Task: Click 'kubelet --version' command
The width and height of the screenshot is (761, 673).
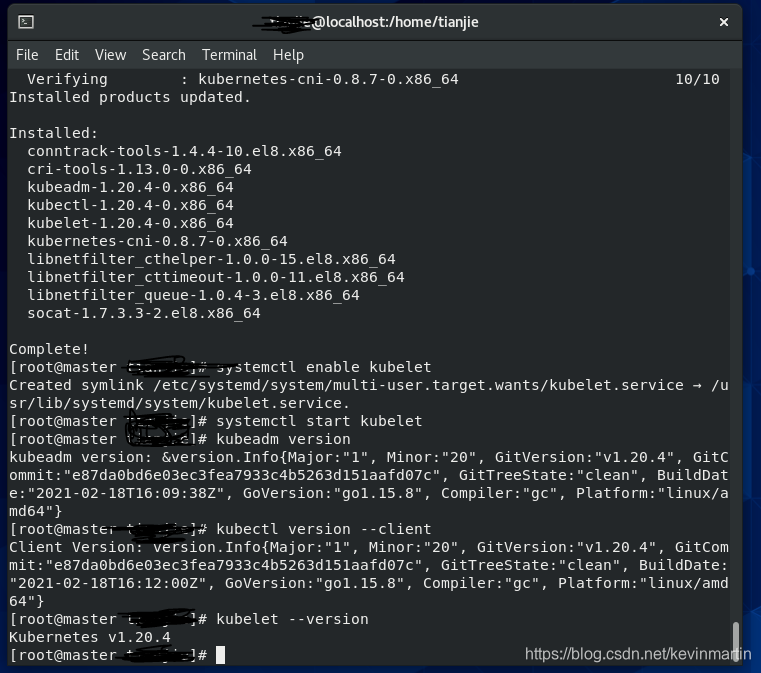Action: 292,619
